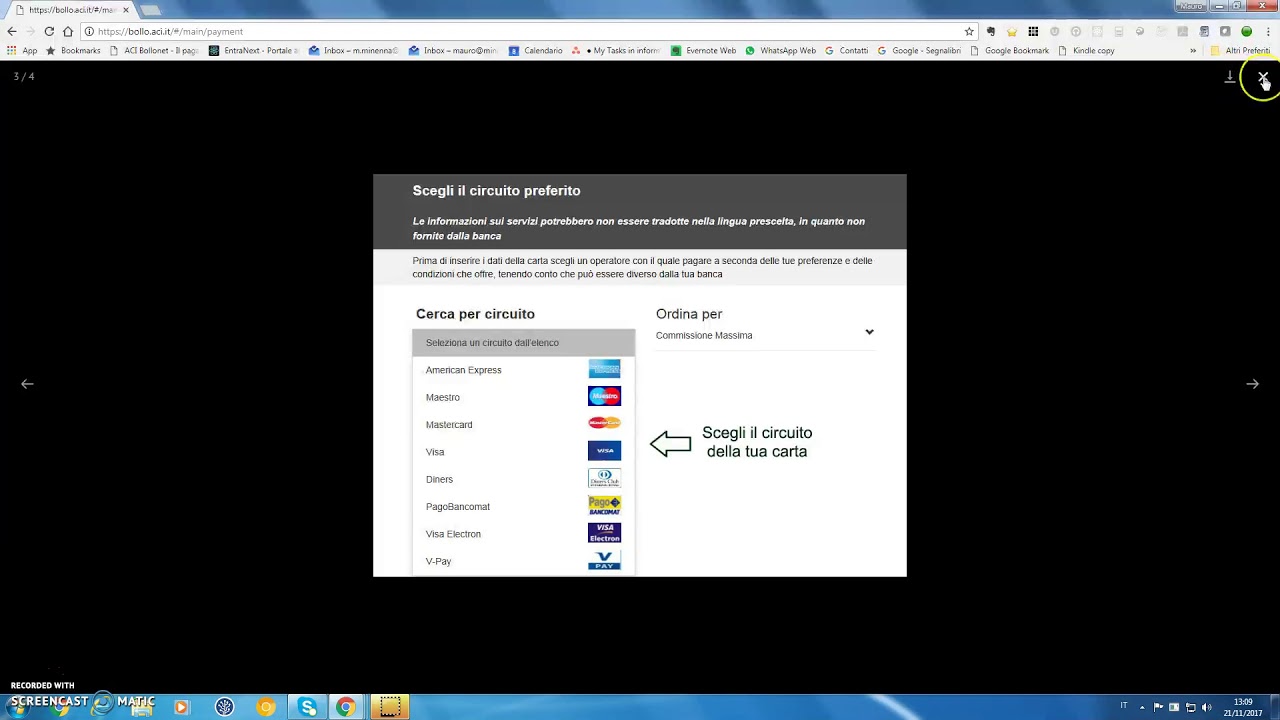Open My Tasks bookmark

615,51
